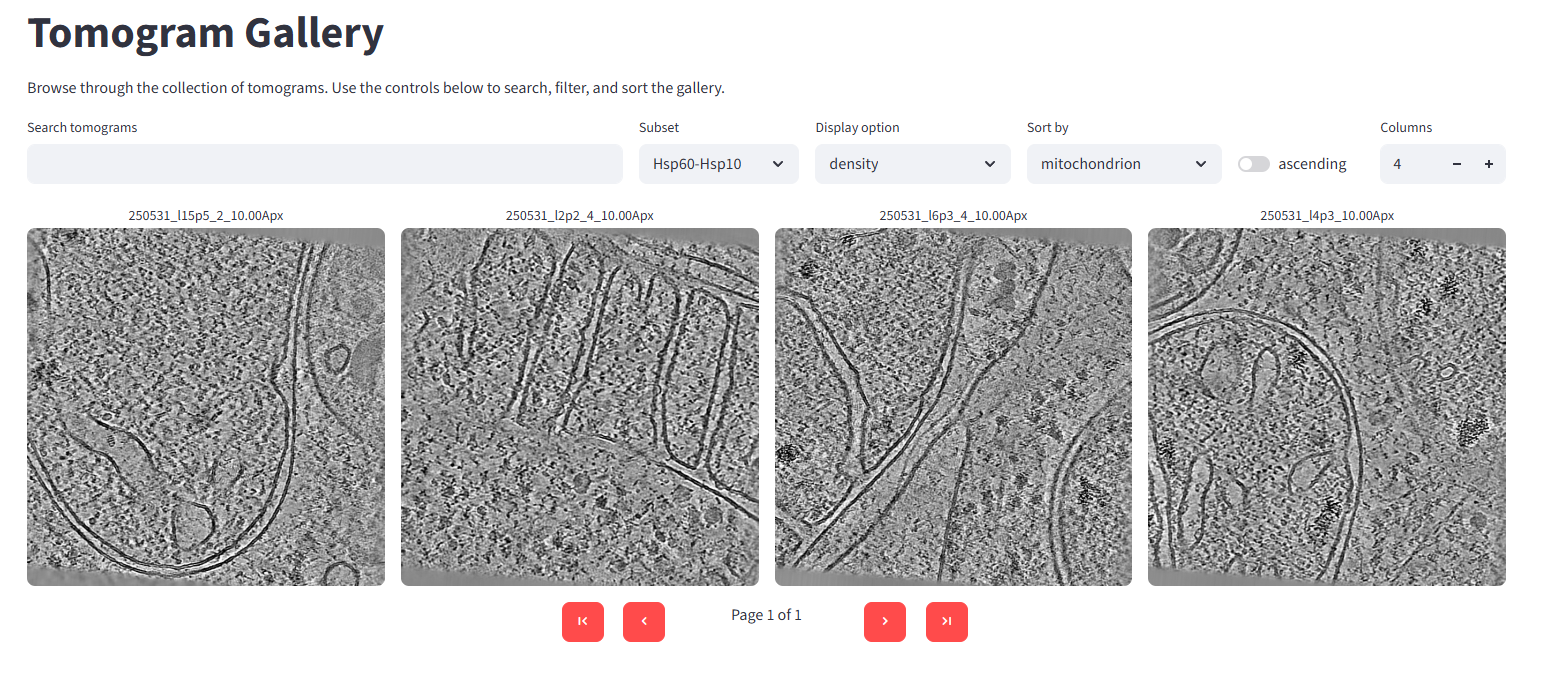Click the Tomogram Gallery heading
This screenshot has height=673, width=1545.
click(x=206, y=33)
